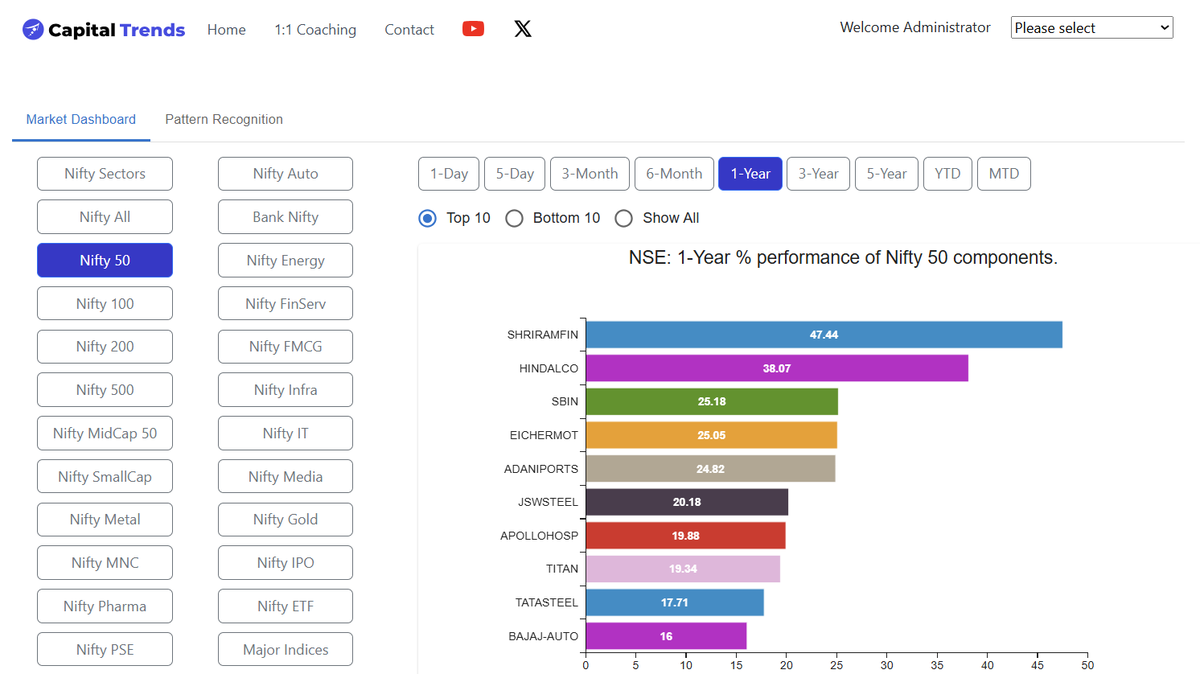This screenshot has height=674, width=1200.
Task: Open the YouTube channel icon
Action: click(x=473, y=29)
